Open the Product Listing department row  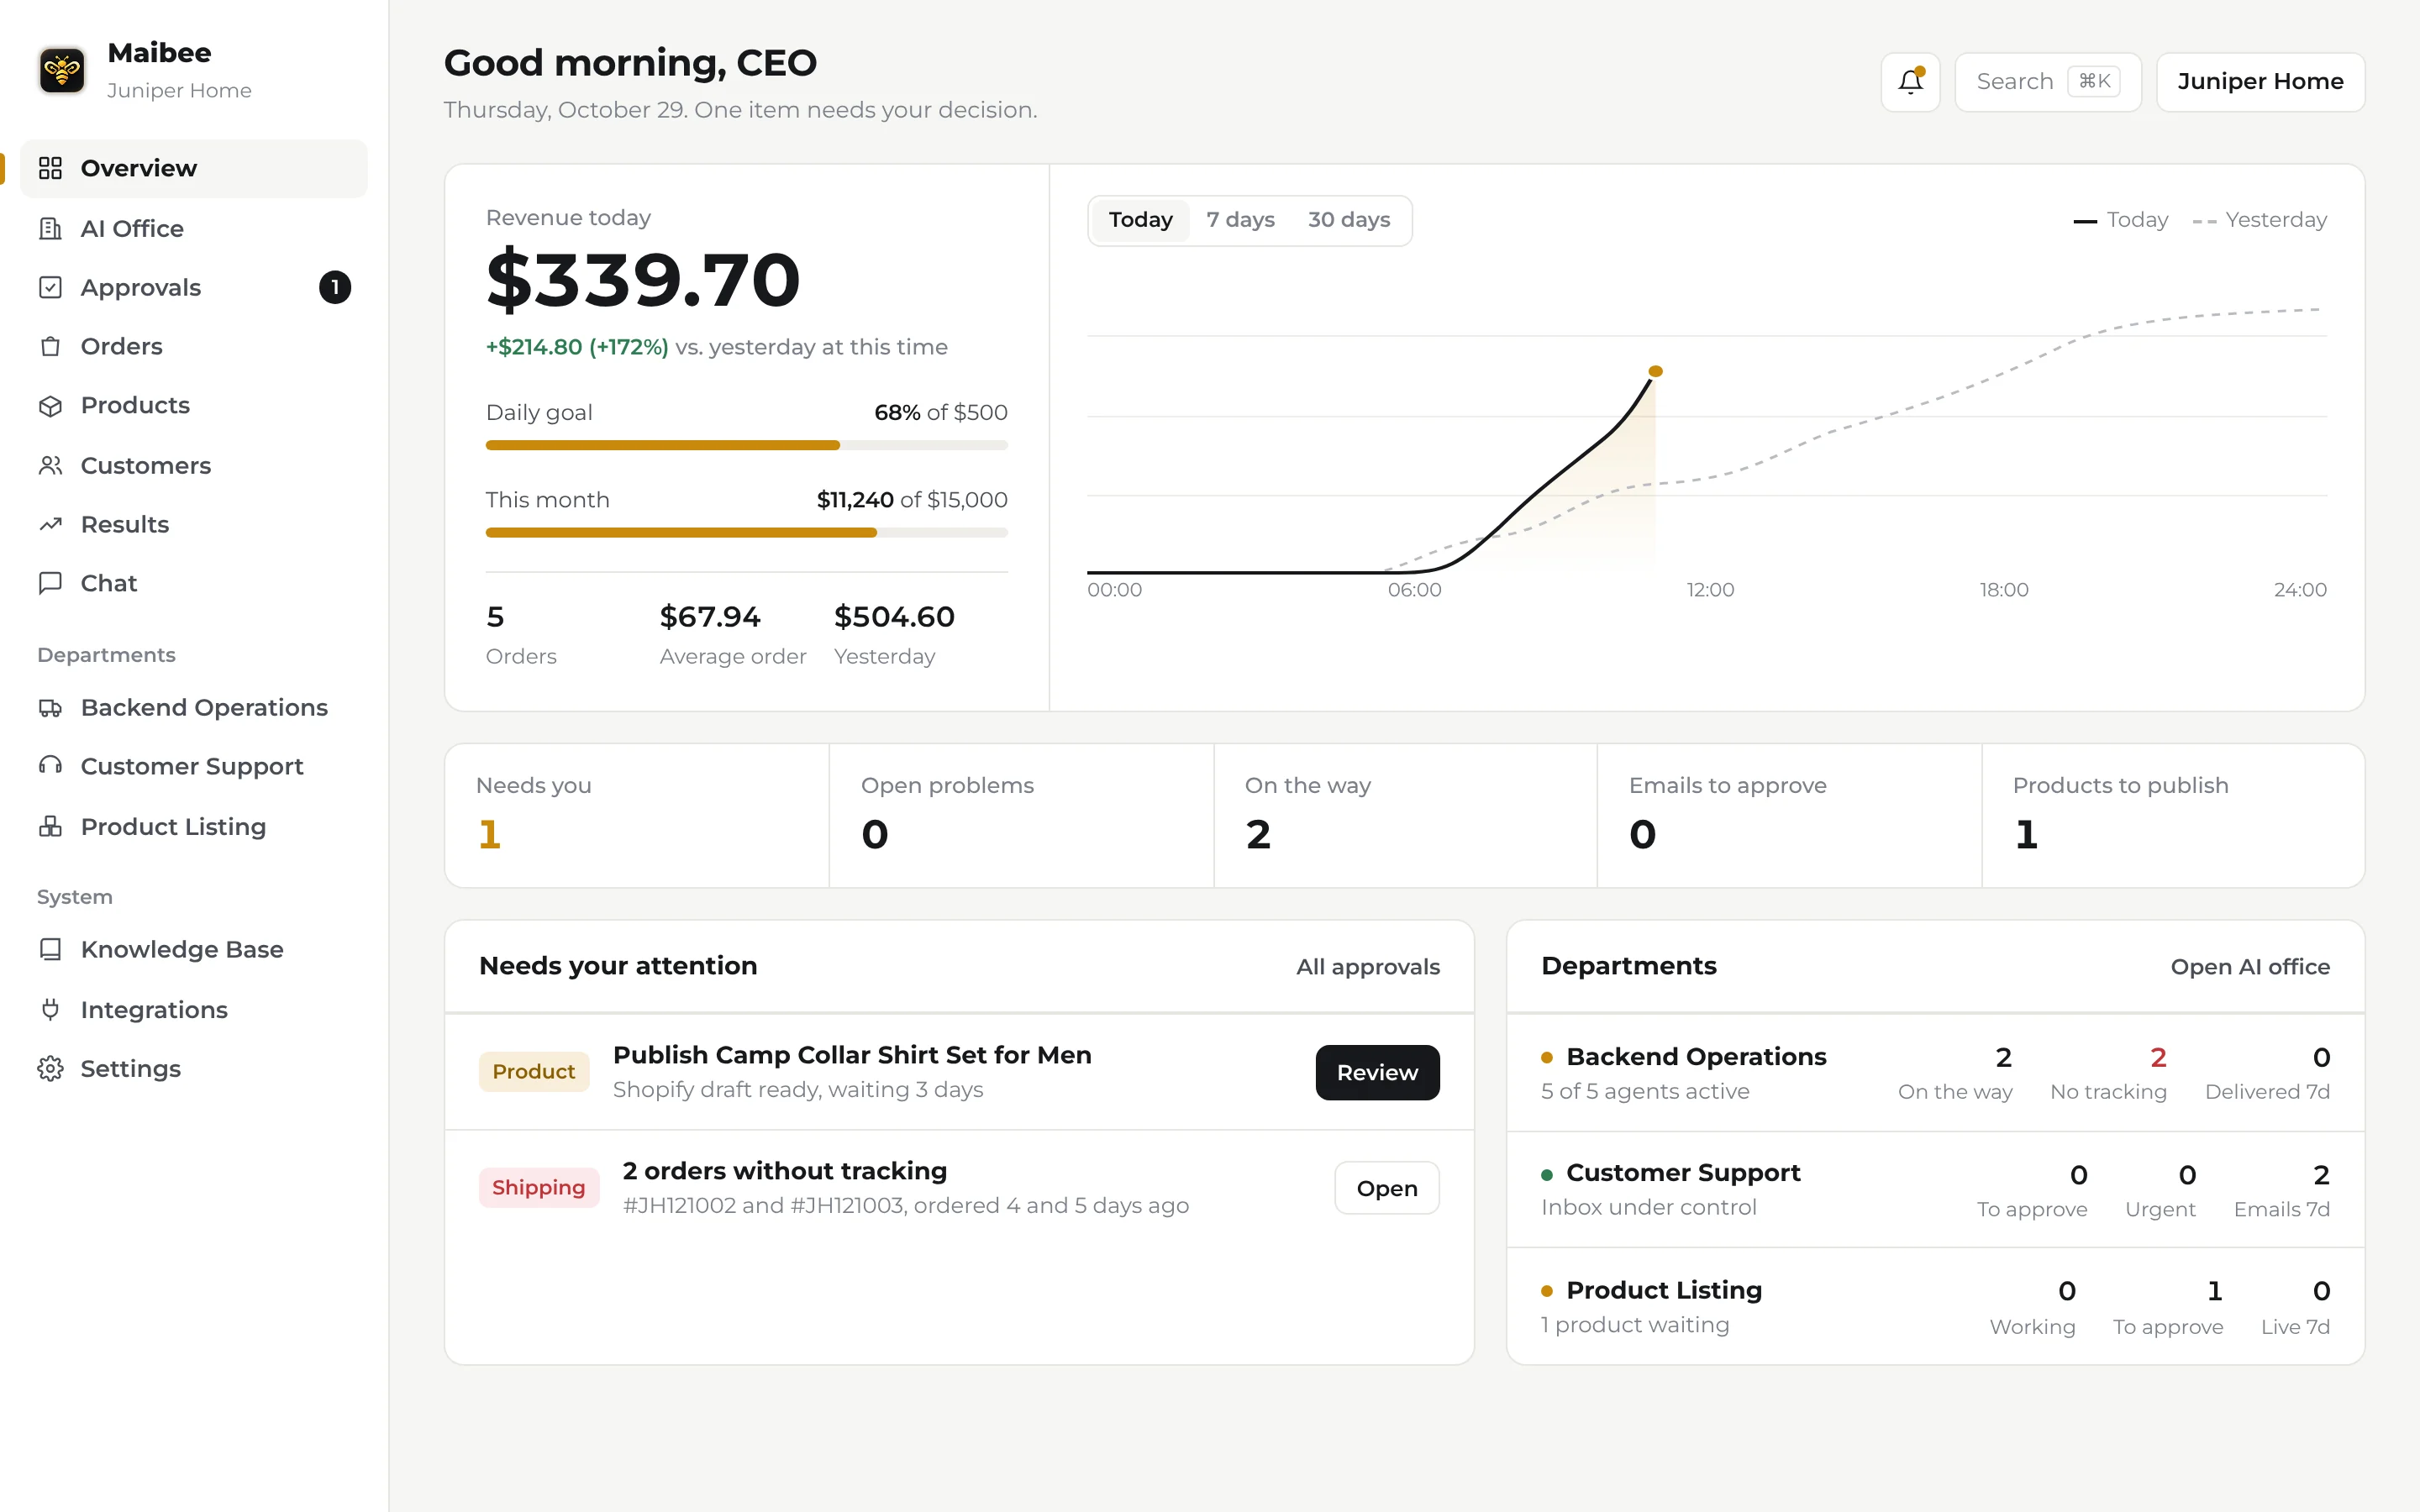click(x=1935, y=1306)
